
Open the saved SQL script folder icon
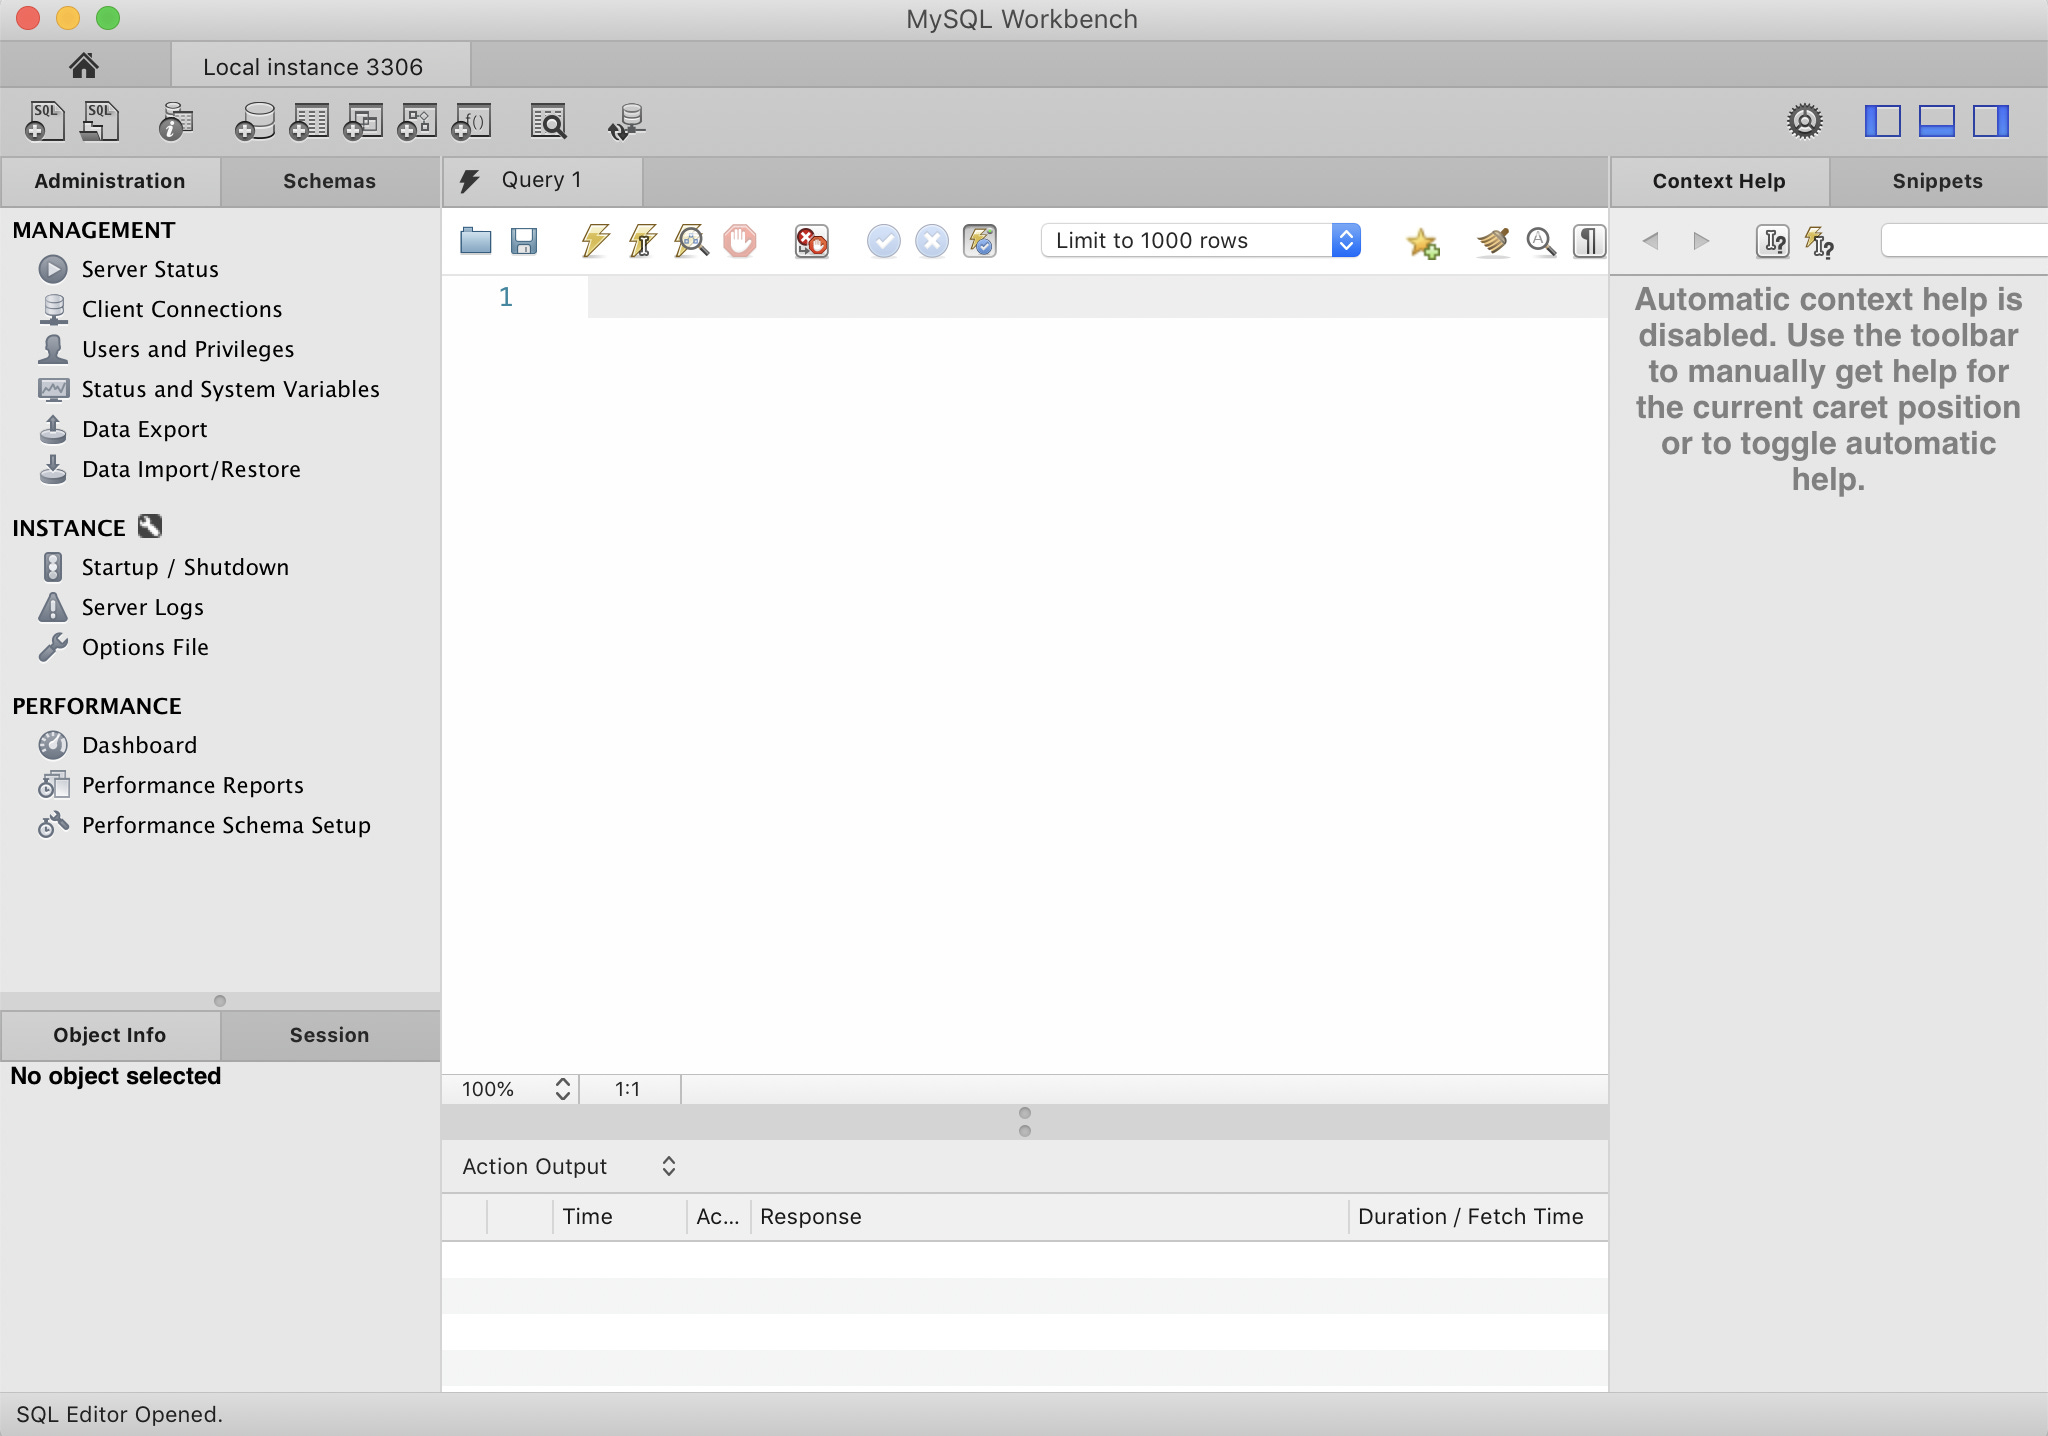[x=475, y=241]
